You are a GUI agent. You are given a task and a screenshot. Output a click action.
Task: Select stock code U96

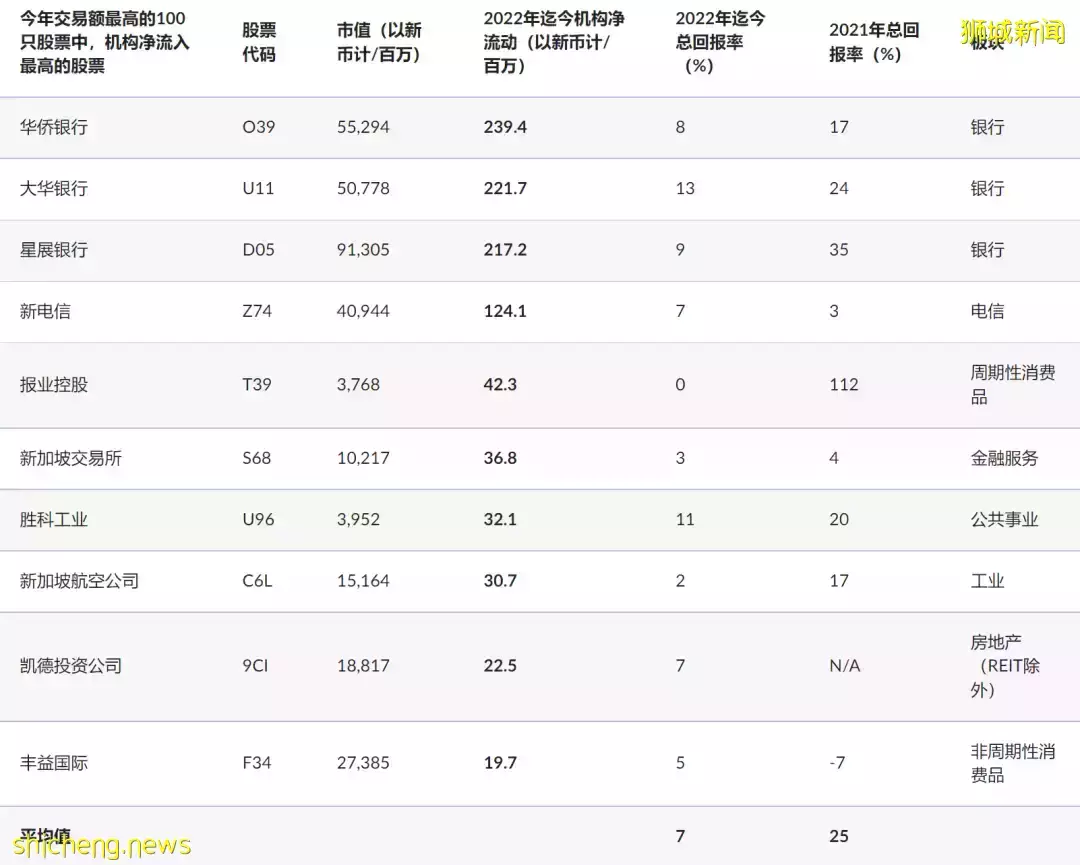point(258,520)
